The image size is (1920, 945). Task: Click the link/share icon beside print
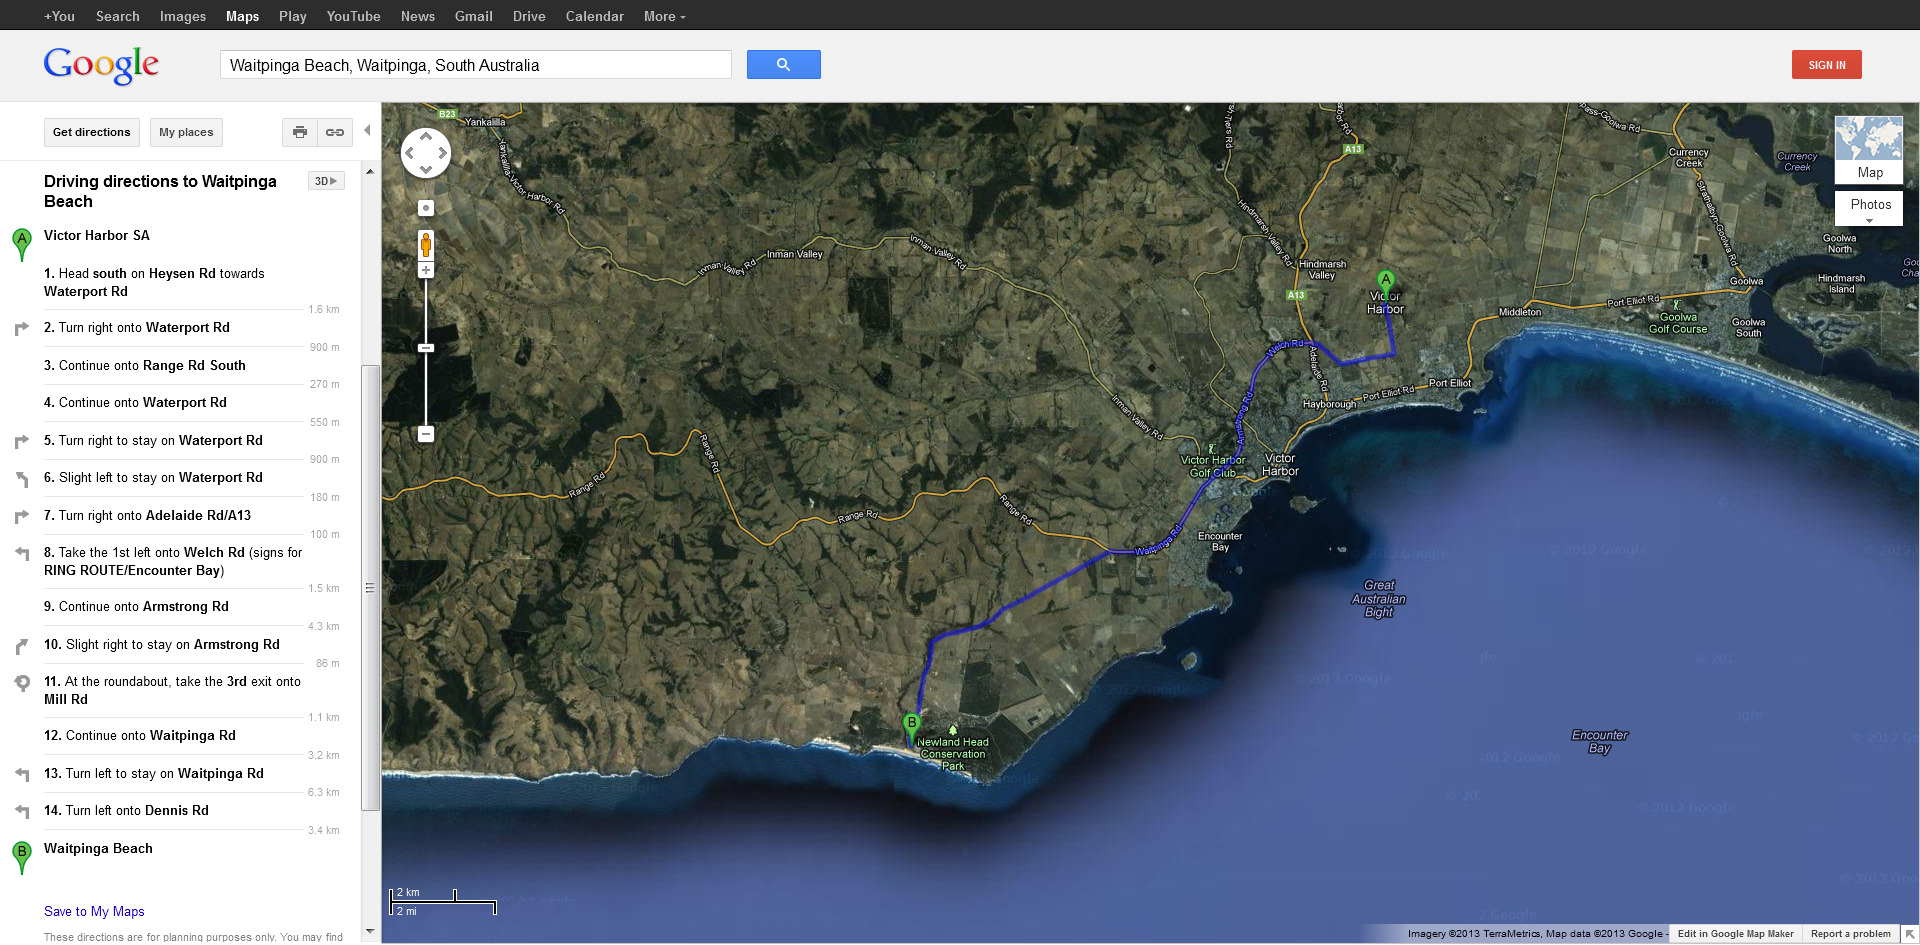(334, 131)
